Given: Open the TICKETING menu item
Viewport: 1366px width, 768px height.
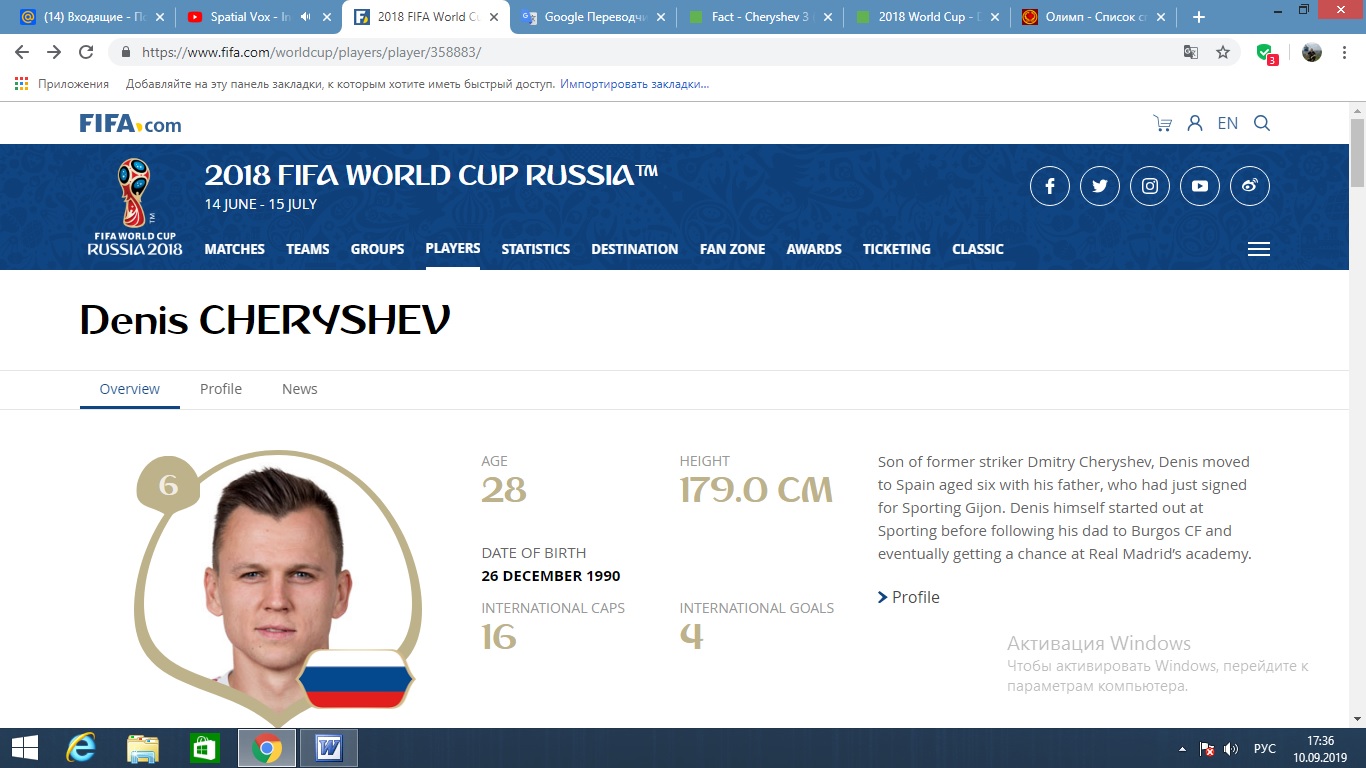Looking at the screenshot, I should pyautogui.click(x=897, y=249).
